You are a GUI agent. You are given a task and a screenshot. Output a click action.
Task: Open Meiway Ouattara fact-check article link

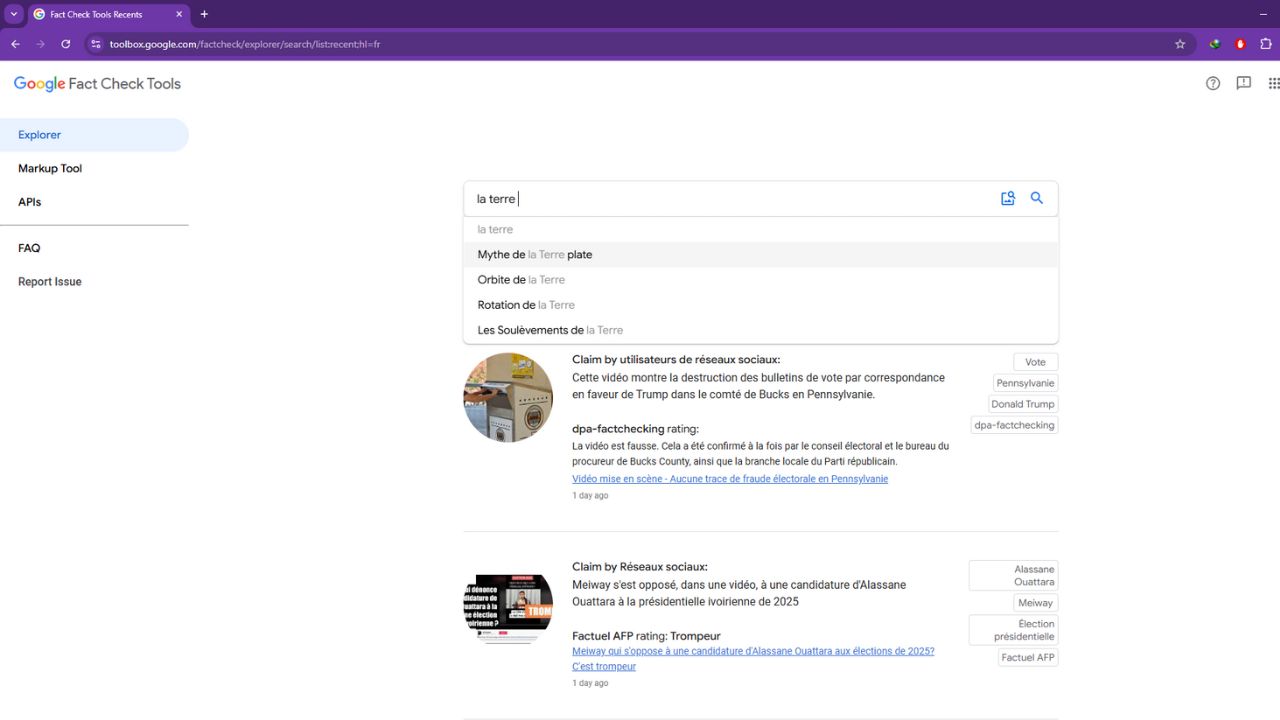[x=753, y=659]
